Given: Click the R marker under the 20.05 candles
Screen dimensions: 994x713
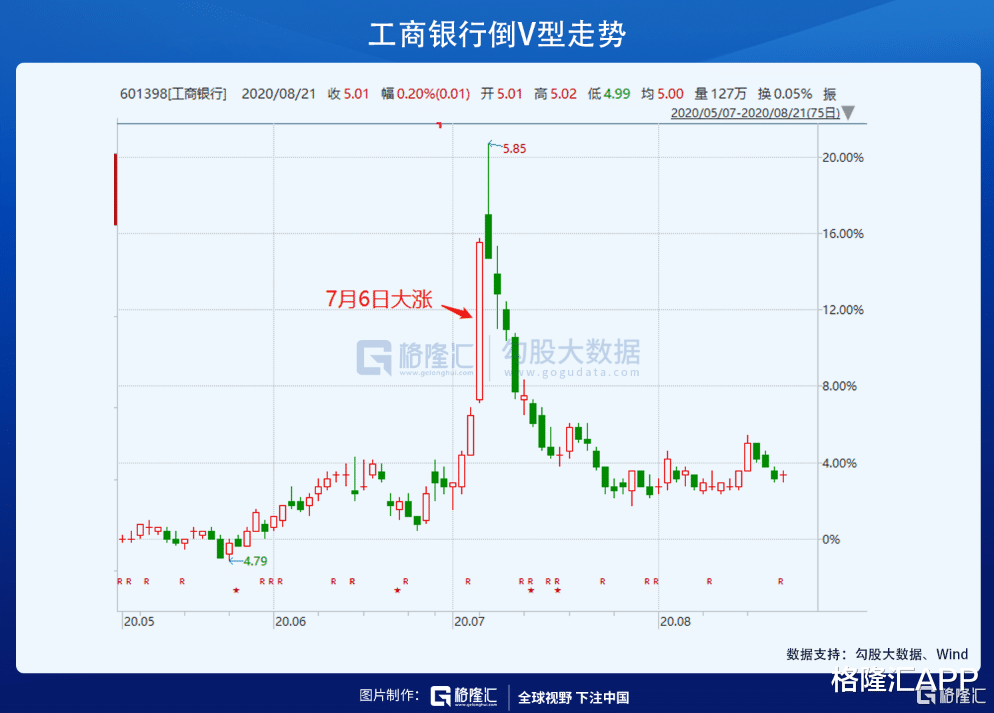Looking at the screenshot, I should tap(130, 579).
